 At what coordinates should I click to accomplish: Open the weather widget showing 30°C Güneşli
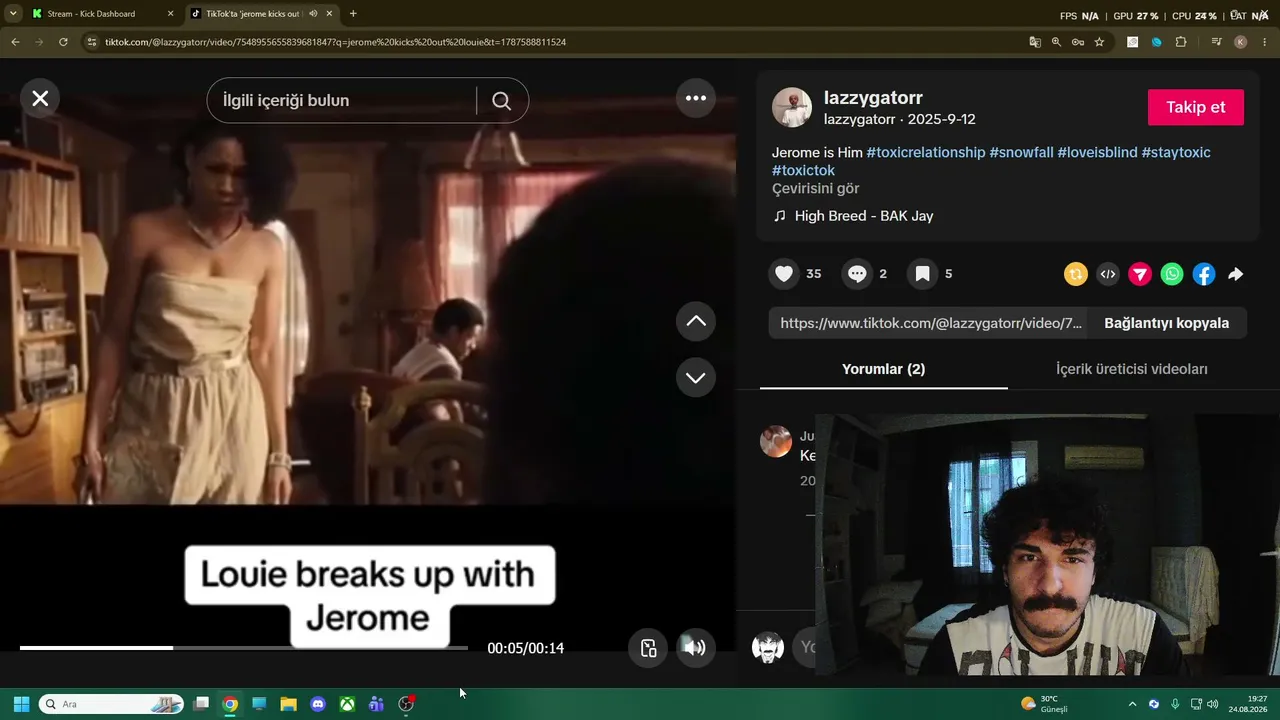point(1043,704)
